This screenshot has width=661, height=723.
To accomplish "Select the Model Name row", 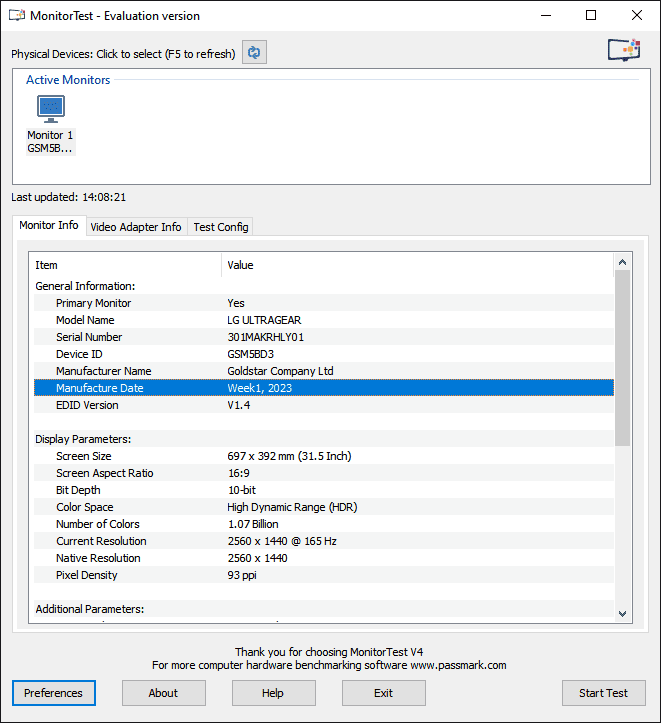I will pos(324,320).
